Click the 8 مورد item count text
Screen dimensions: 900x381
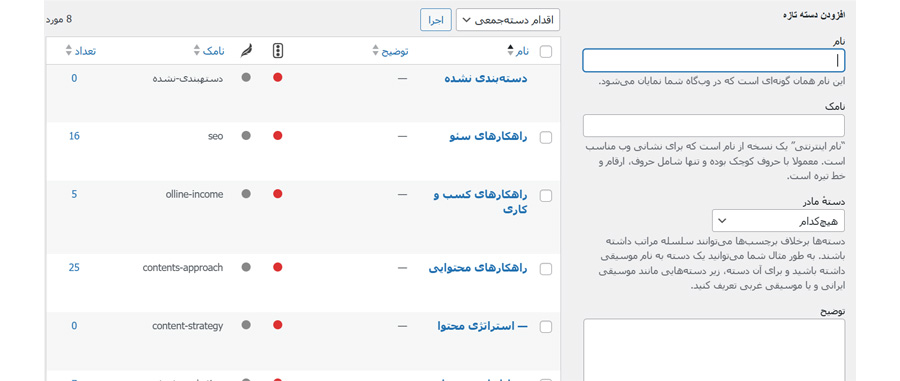pyautogui.click(x=59, y=20)
